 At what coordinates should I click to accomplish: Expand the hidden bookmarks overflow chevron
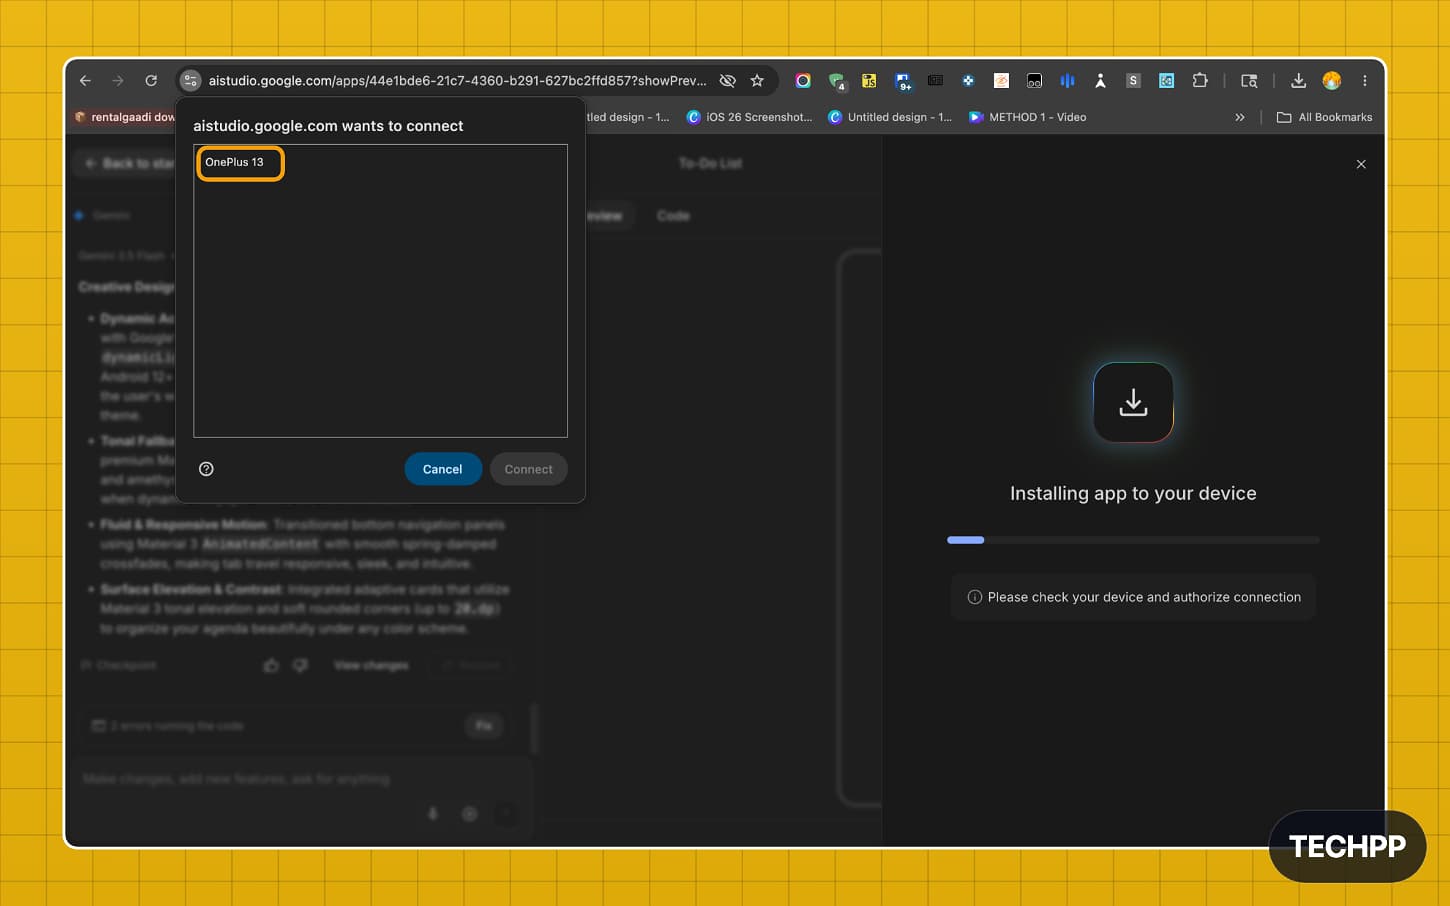pos(1240,117)
